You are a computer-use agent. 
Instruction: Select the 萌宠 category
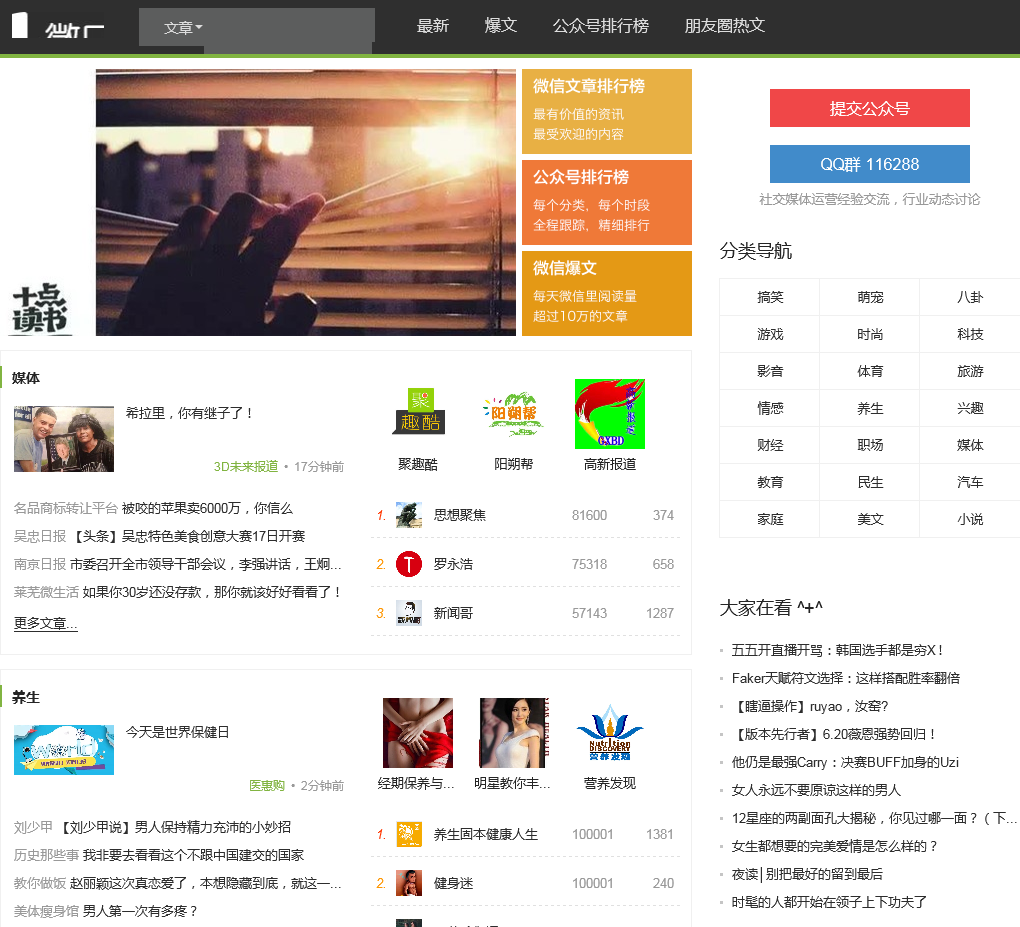point(870,297)
